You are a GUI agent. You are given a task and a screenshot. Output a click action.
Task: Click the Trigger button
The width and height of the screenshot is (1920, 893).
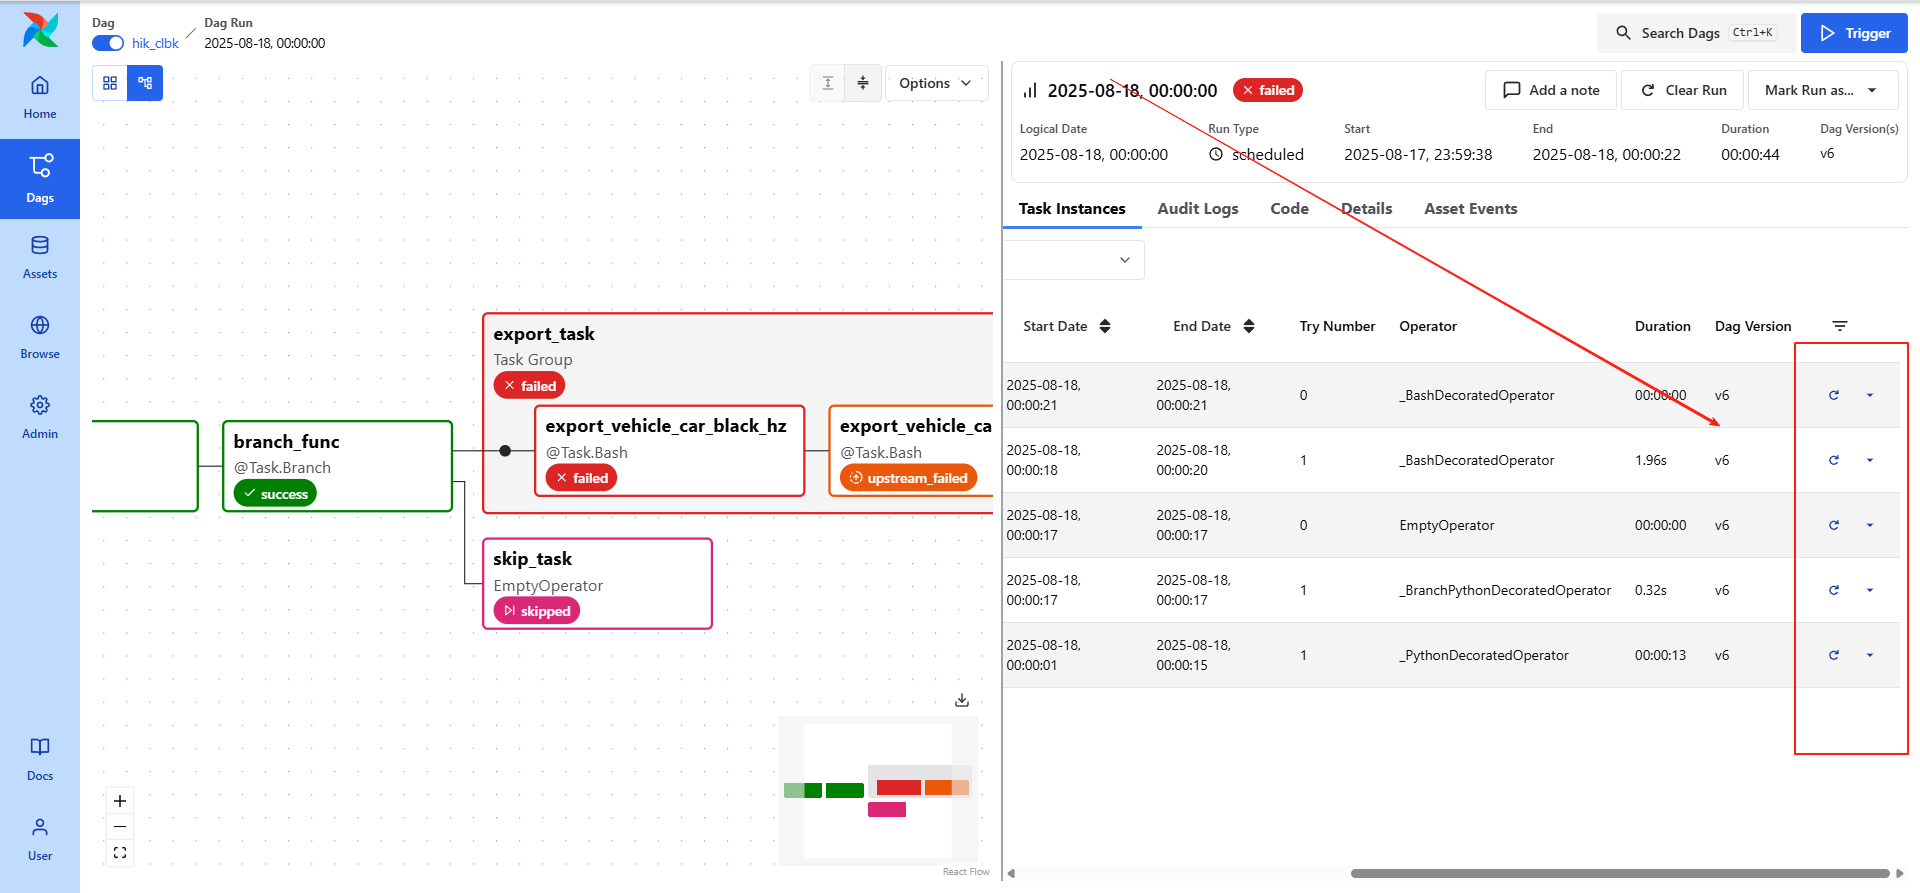coord(1854,33)
